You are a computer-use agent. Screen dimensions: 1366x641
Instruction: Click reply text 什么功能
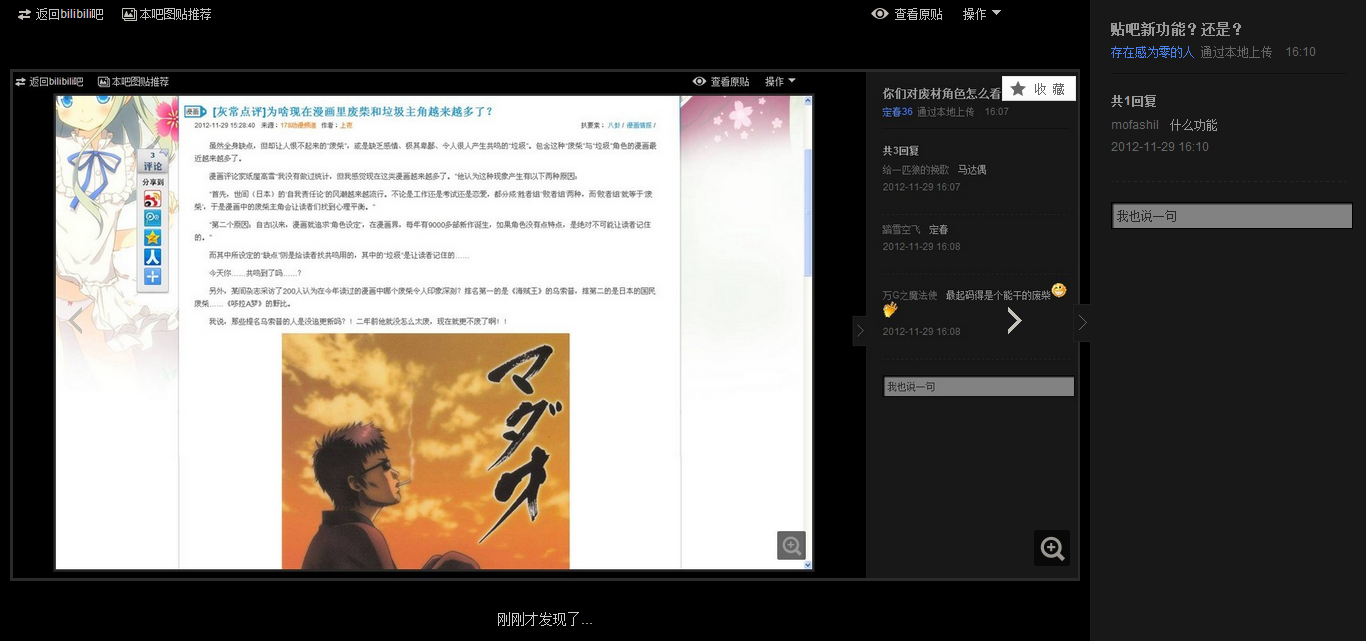click(x=1193, y=125)
